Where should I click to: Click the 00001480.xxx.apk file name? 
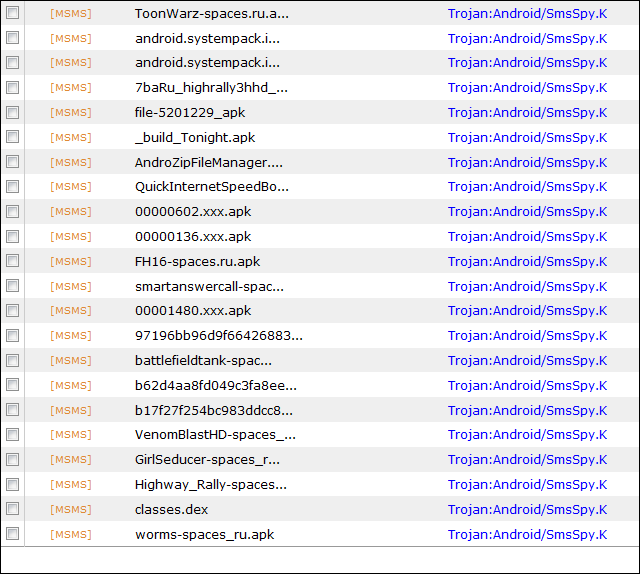click(193, 311)
